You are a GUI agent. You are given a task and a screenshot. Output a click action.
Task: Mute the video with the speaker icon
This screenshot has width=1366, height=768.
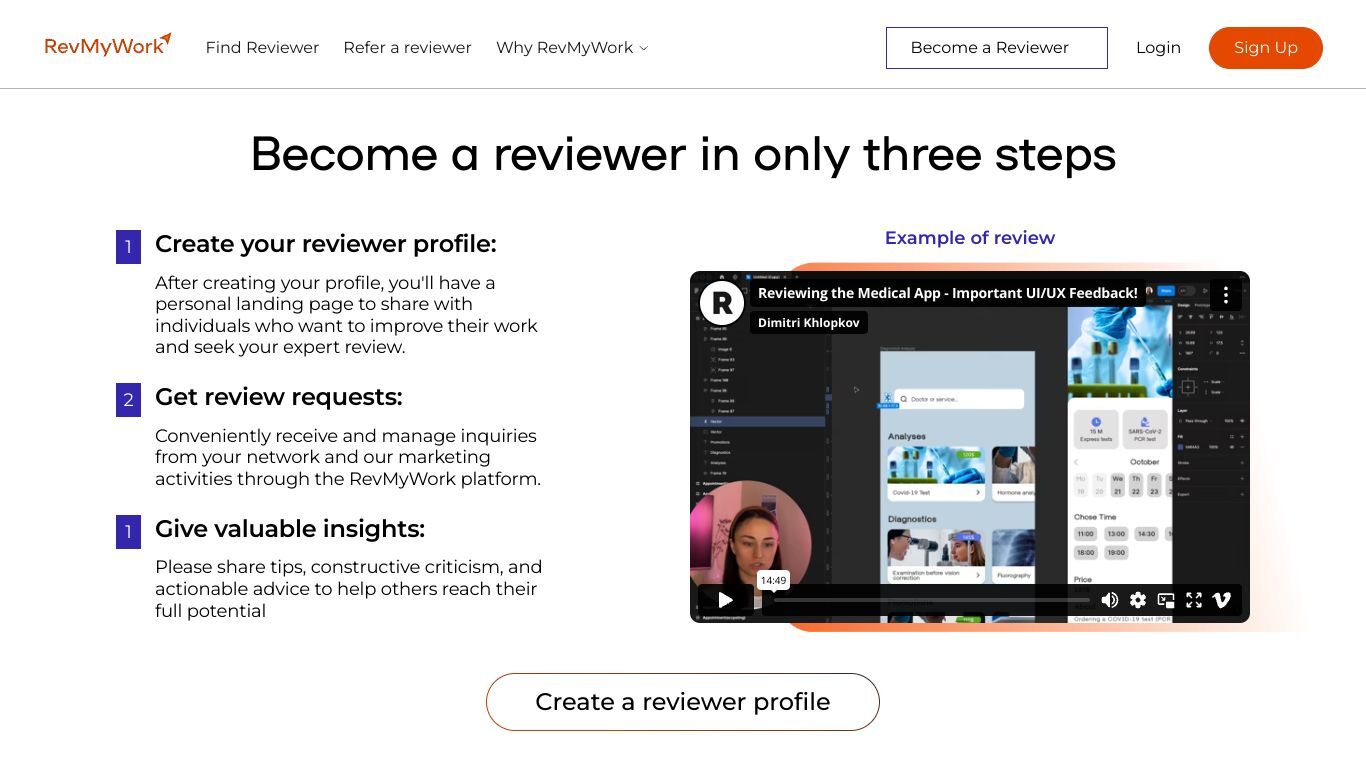coord(1110,600)
